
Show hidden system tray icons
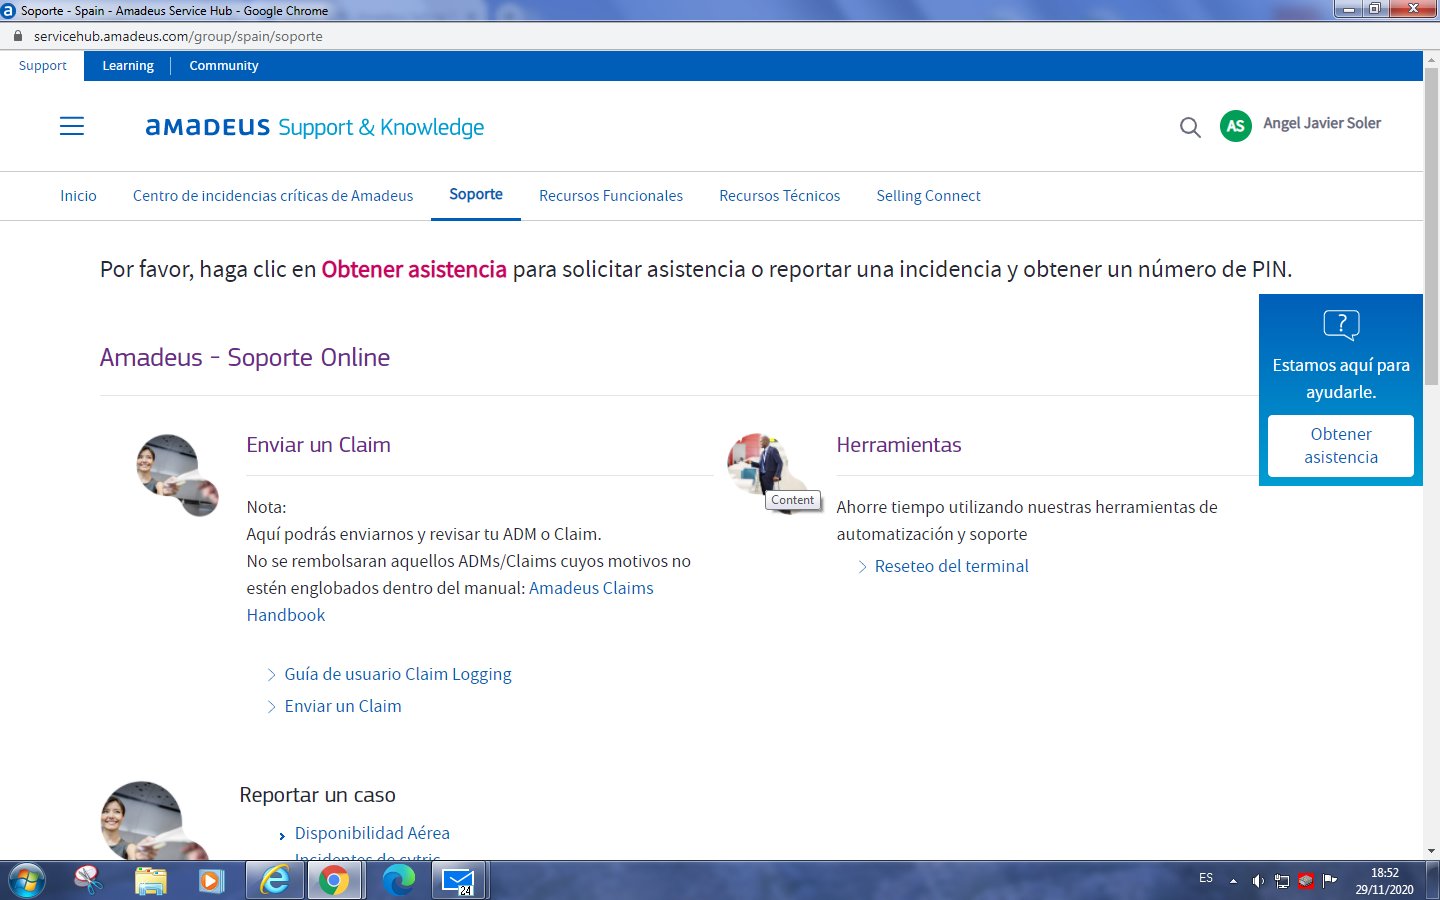pos(1233,881)
